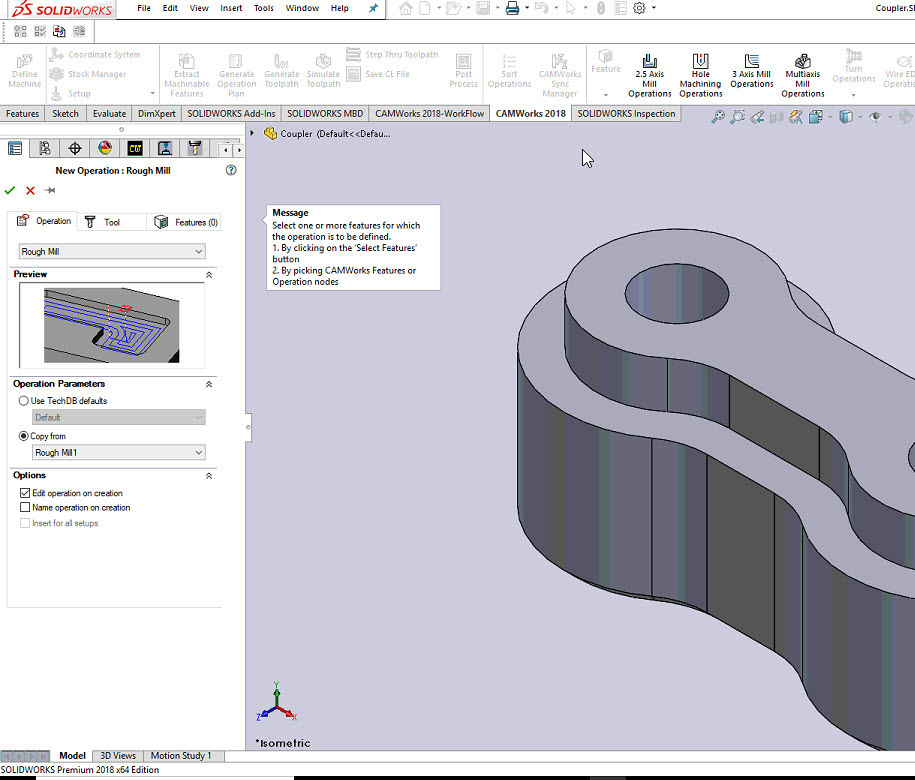Open the Rough Mill operation type dropdown
915x780 pixels.
[x=112, y=251]
